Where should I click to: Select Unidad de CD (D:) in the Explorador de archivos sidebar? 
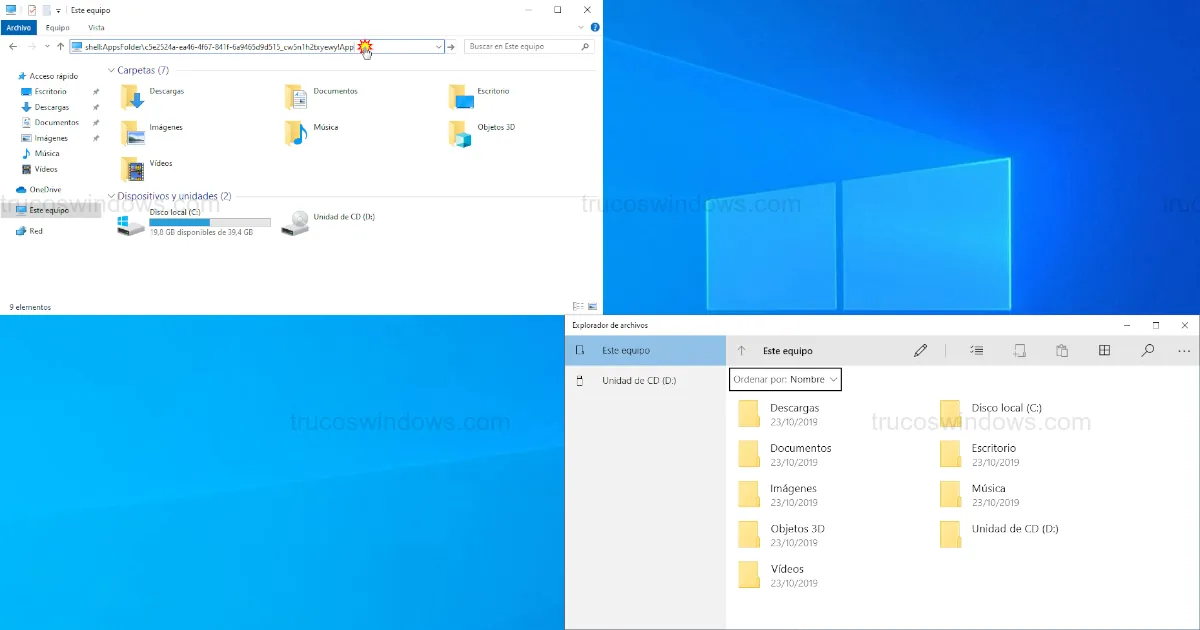(645, 381)
